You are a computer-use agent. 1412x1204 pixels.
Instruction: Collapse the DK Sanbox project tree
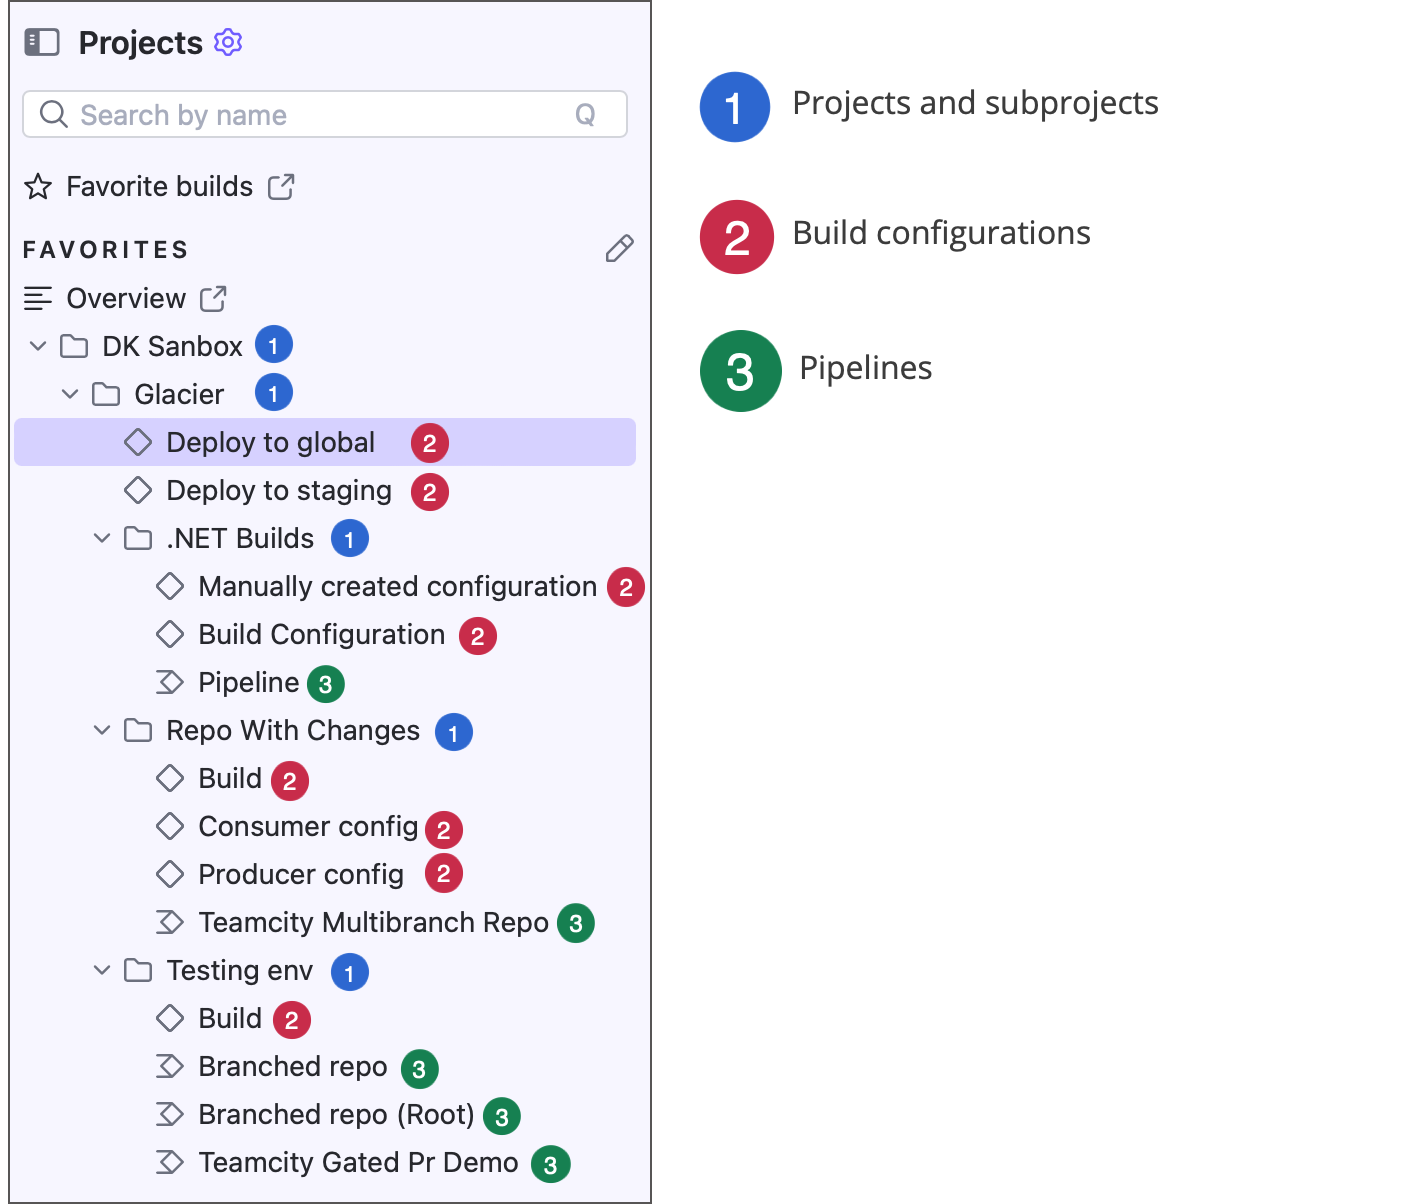coord(38,345)
